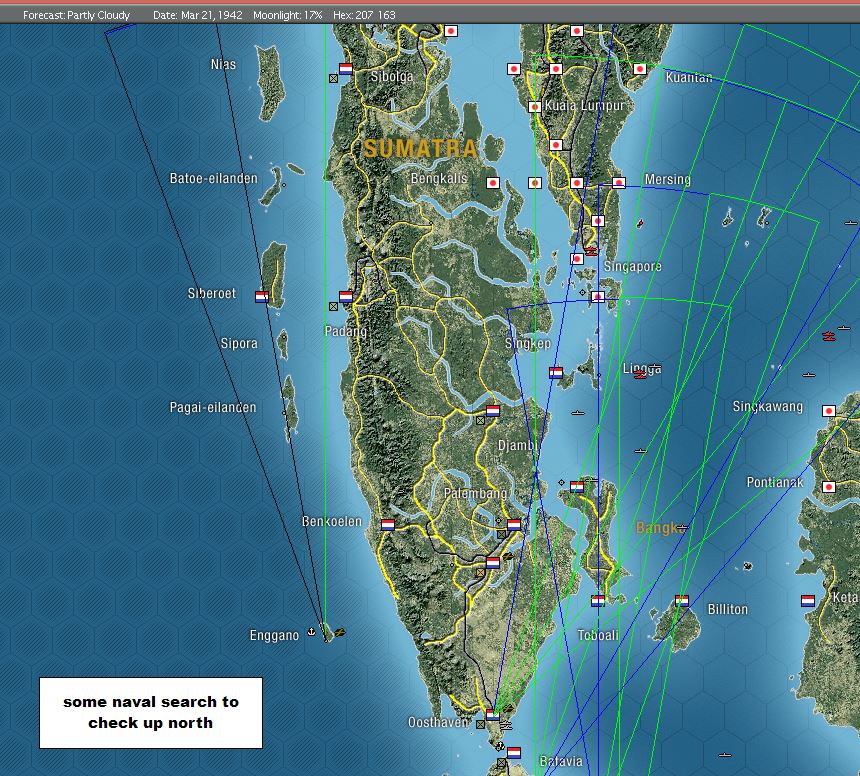Screen dimensions: 860x776
Task: Click the Batavia label
Action: click(x=561, y=761)
